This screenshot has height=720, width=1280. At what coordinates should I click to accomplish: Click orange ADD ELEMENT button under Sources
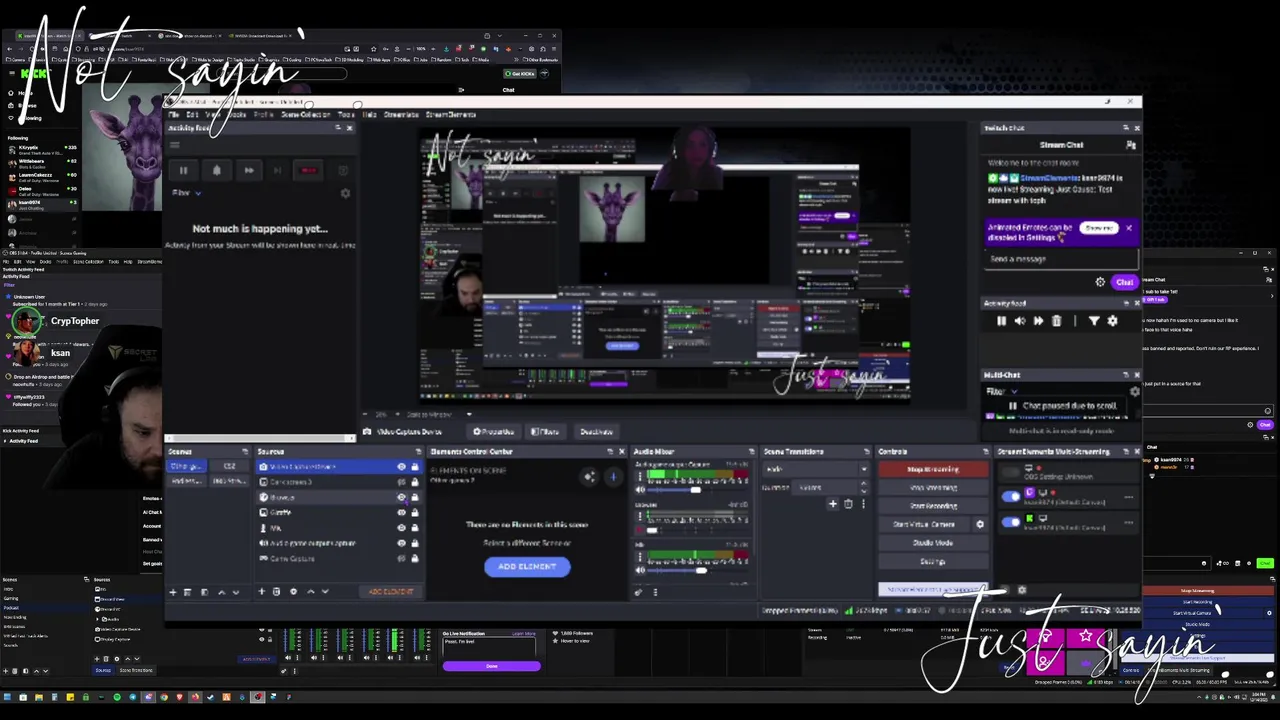click(x=391, y=592)
